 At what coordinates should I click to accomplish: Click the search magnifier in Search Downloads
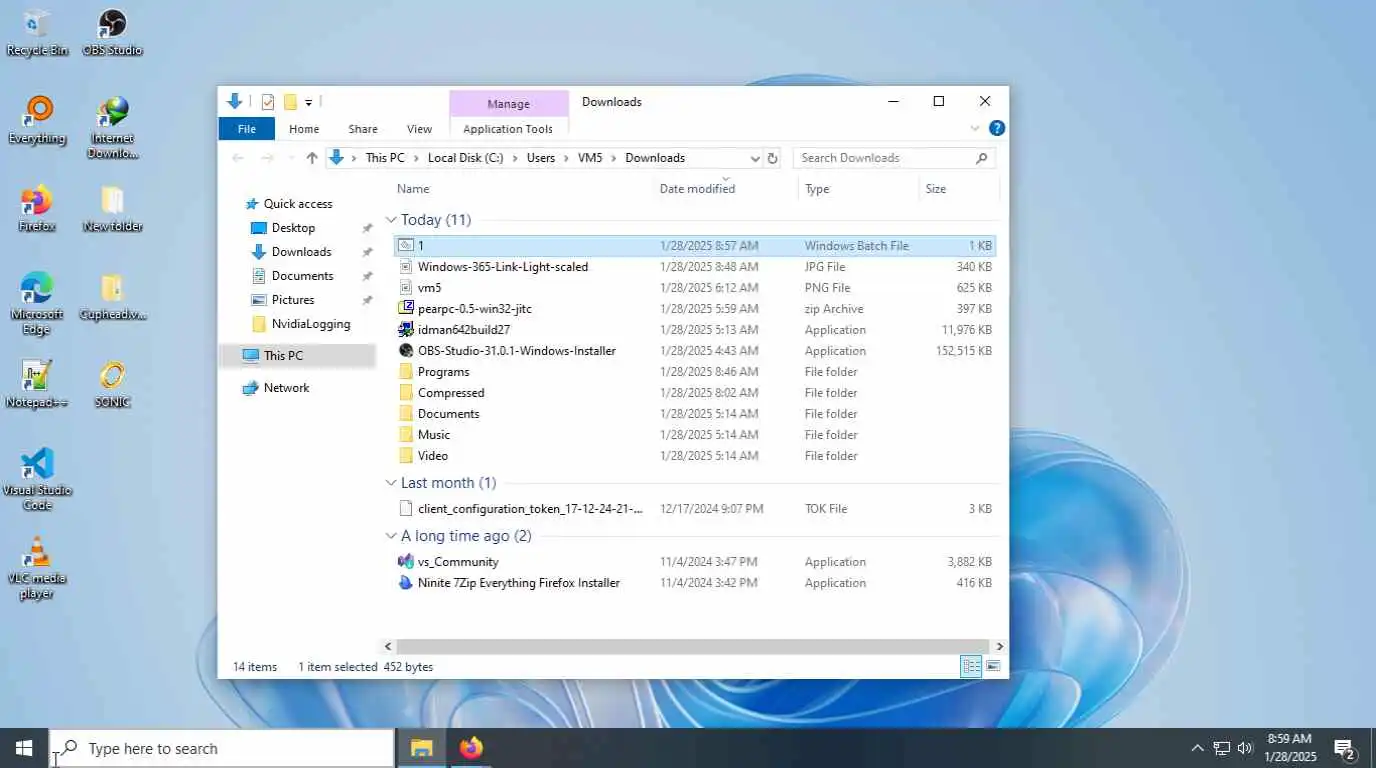(981, 158)
